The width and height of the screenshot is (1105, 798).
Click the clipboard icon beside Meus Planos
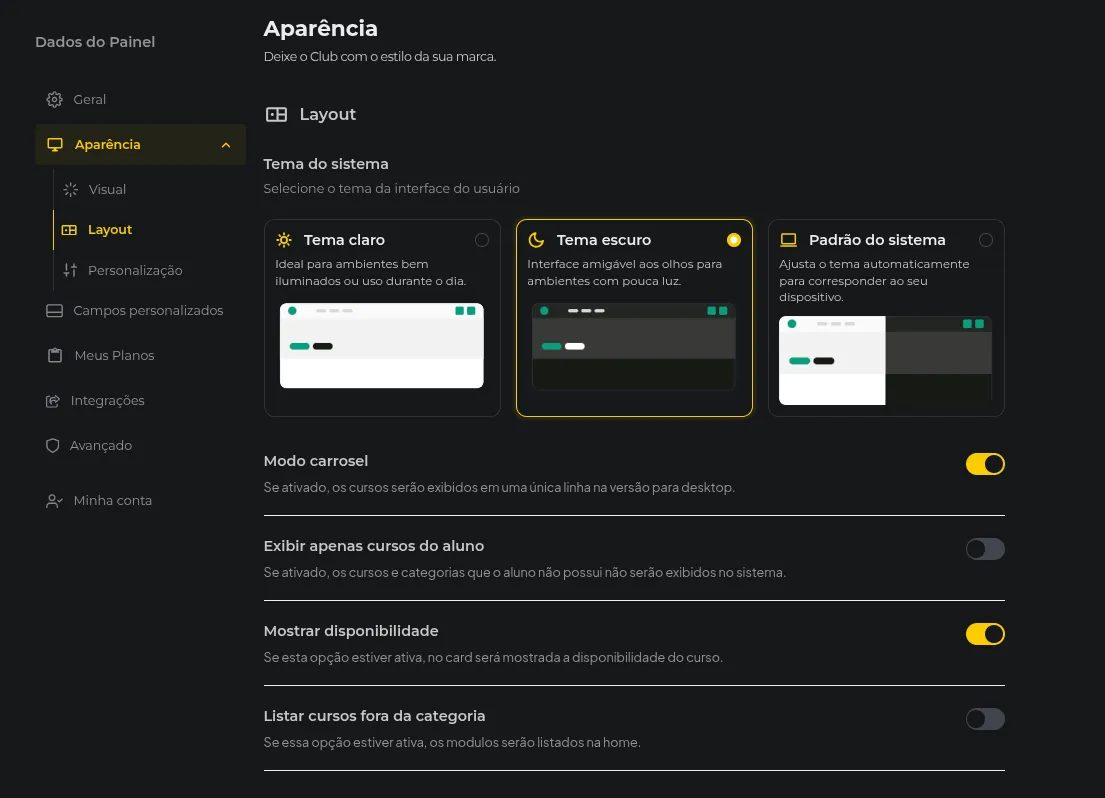click(x=55, y=355)
